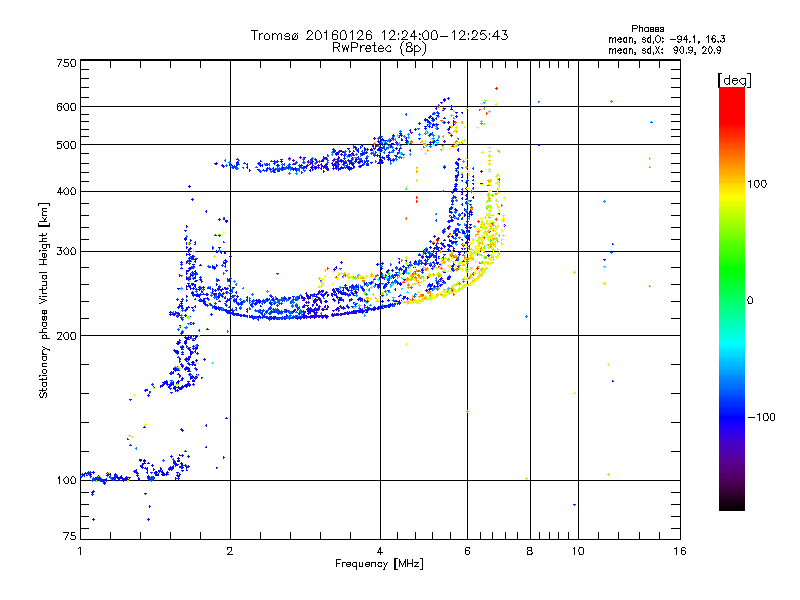Click the Frequency [MHz] axis label
The width and height of the screenshot is (800, 600).
click(379, 565)
